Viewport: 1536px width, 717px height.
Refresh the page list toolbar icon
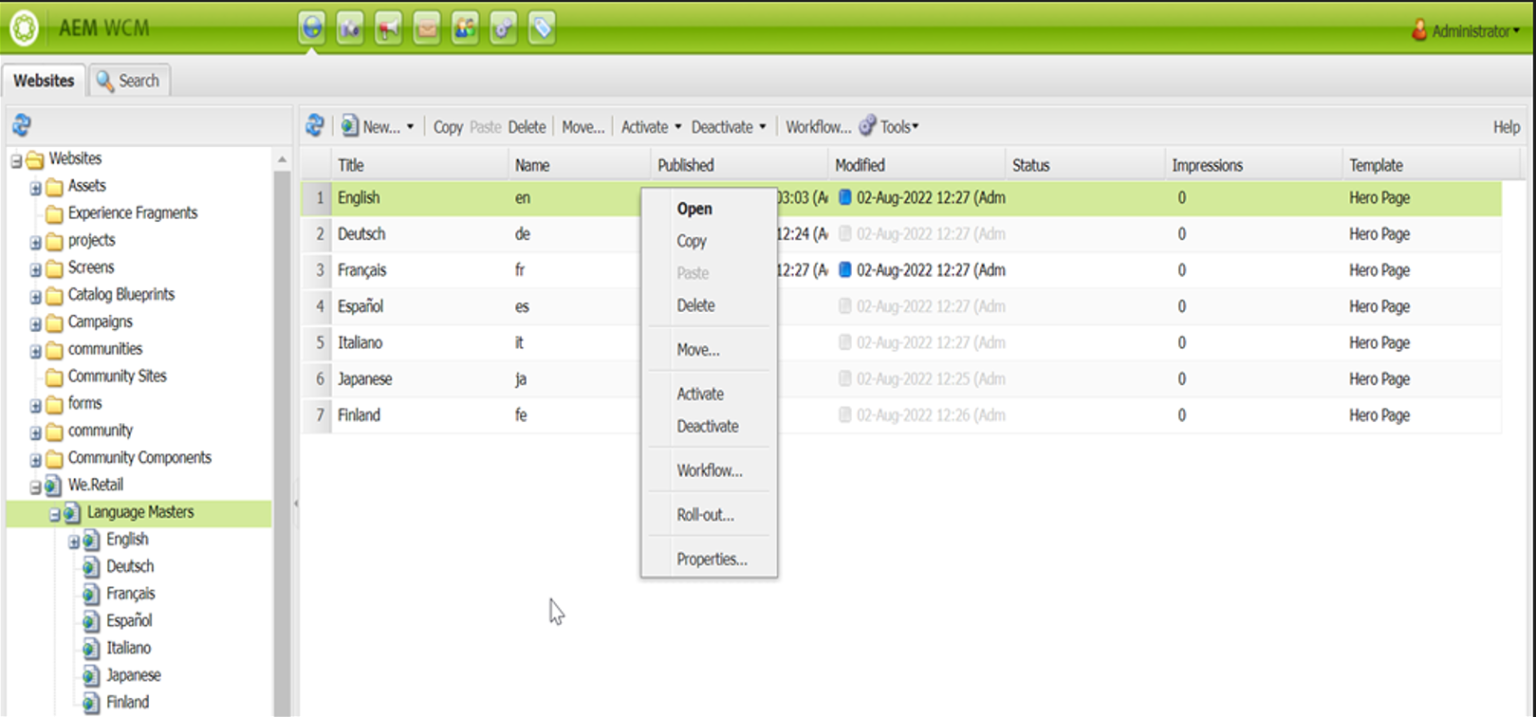click(x=314, y=126)
